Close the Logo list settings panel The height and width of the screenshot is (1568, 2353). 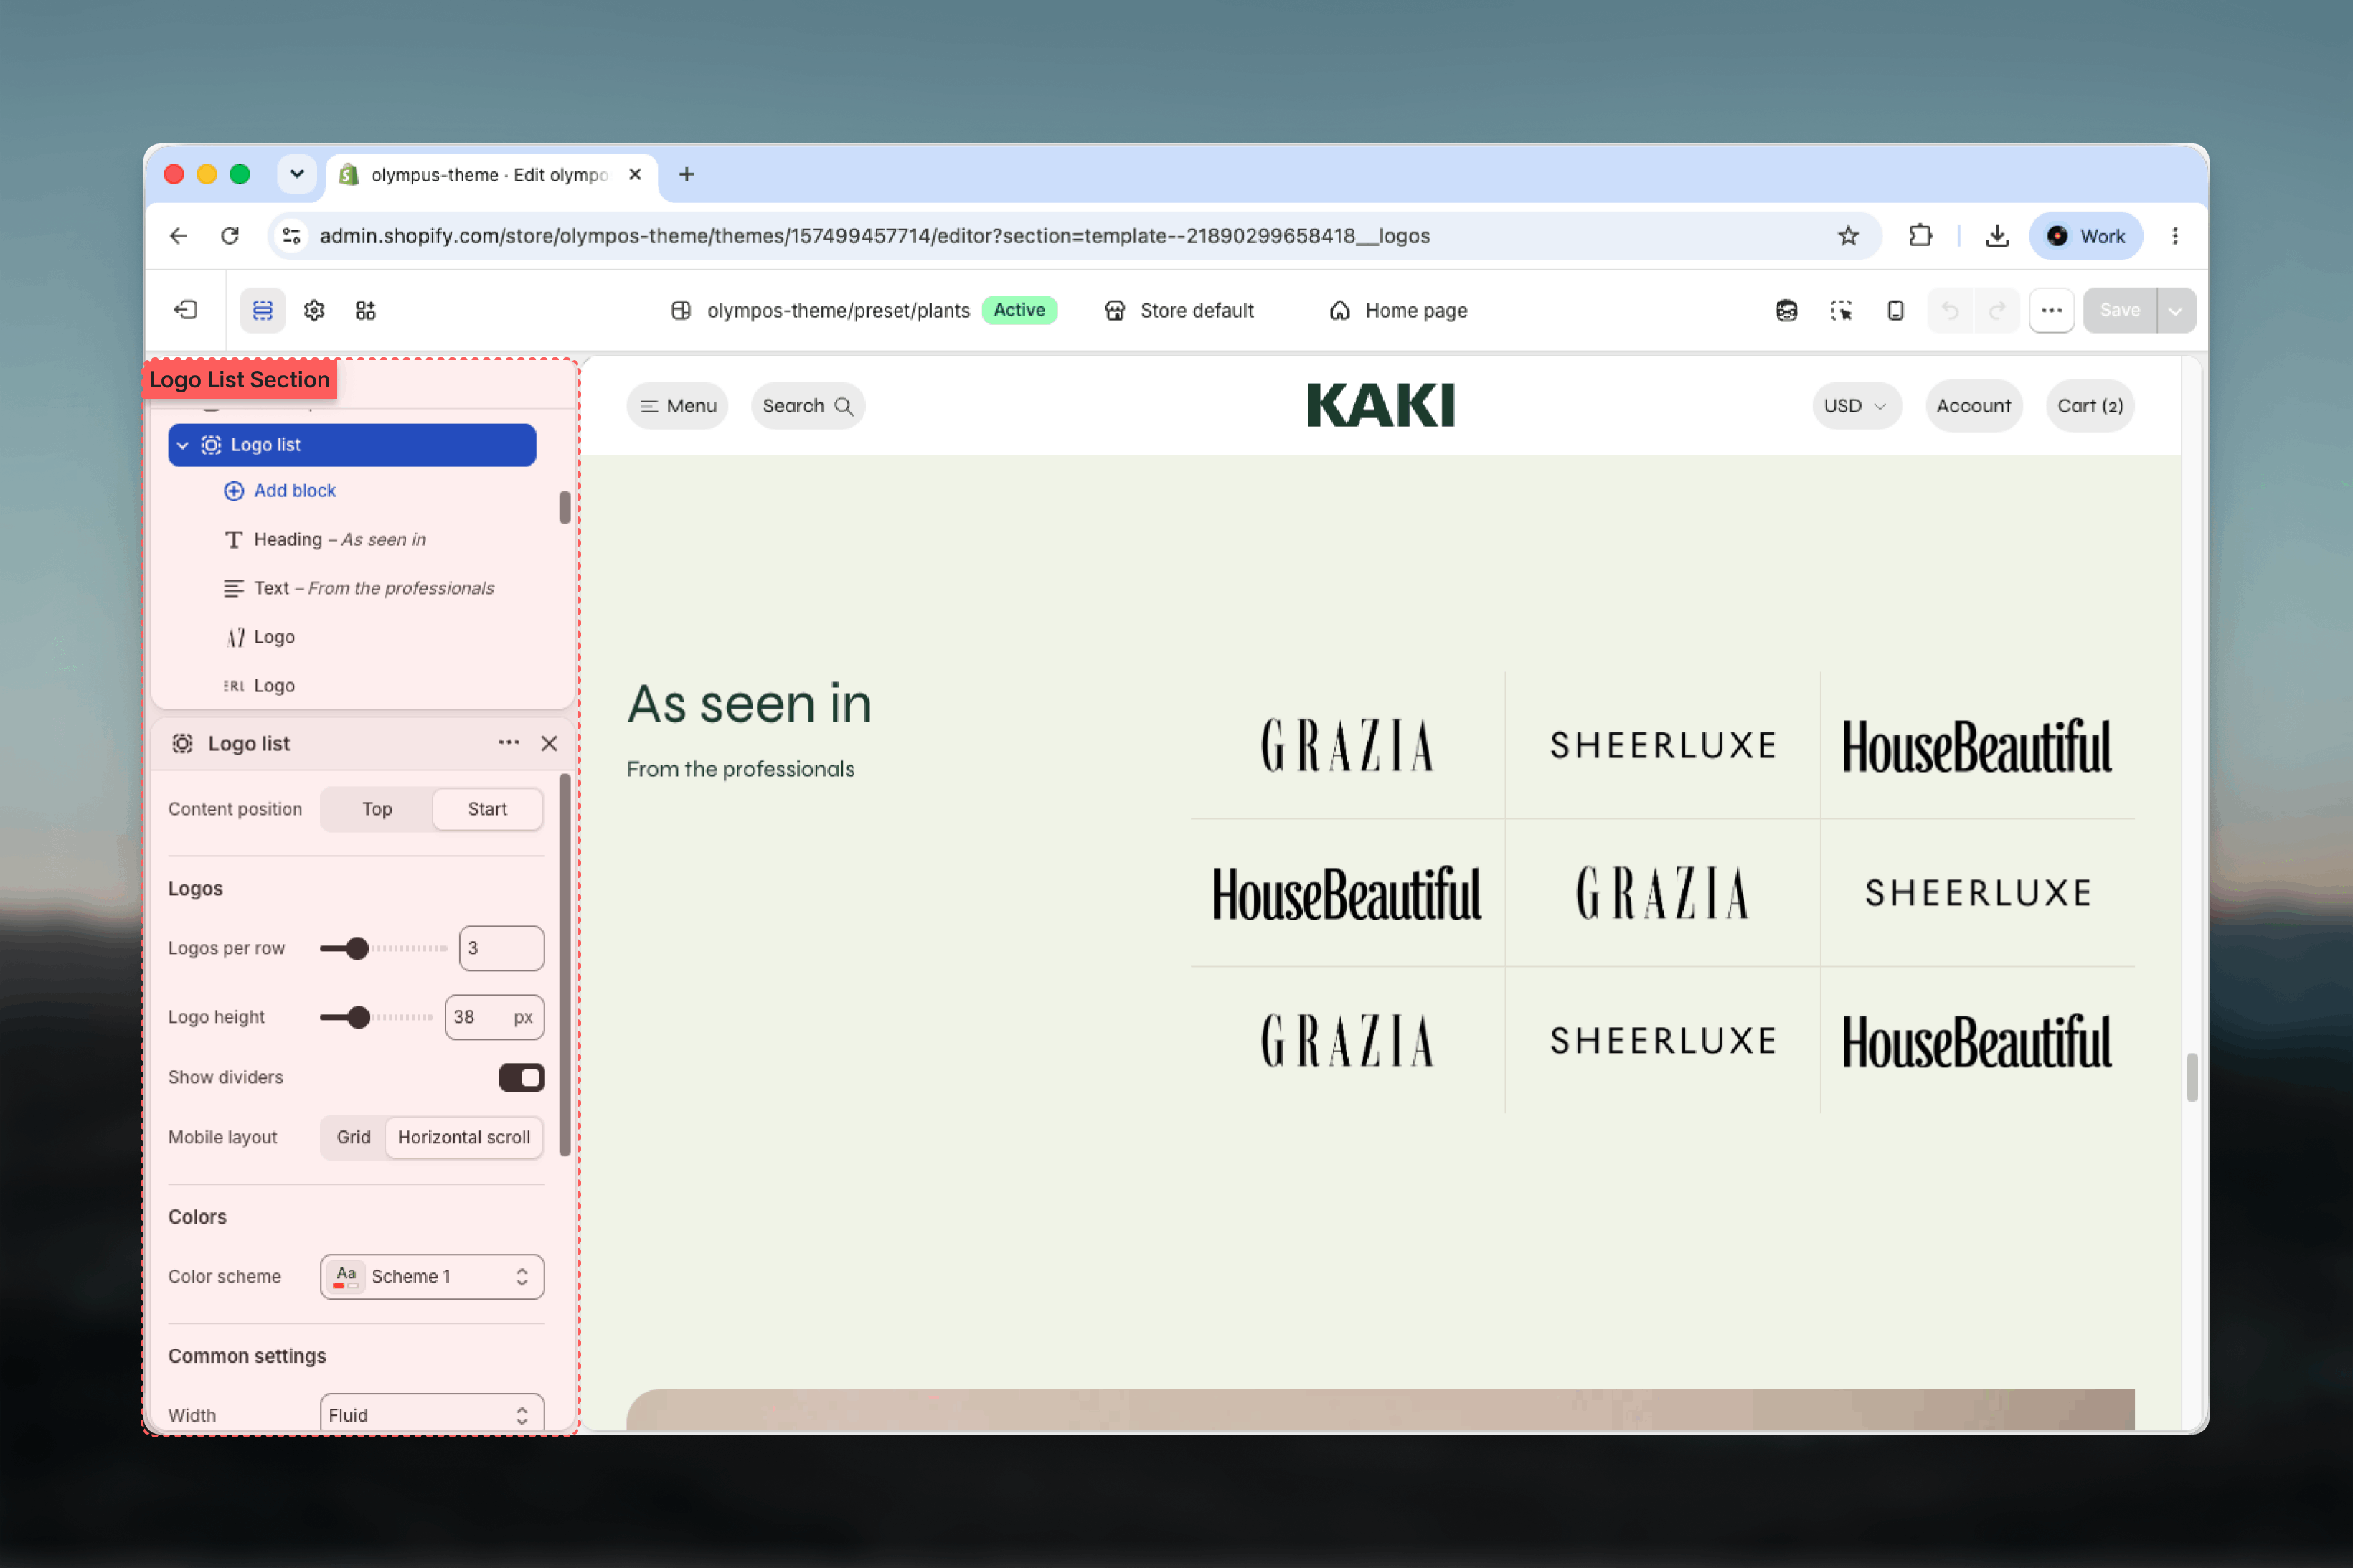pyautogui.click(x=549, y=743)
